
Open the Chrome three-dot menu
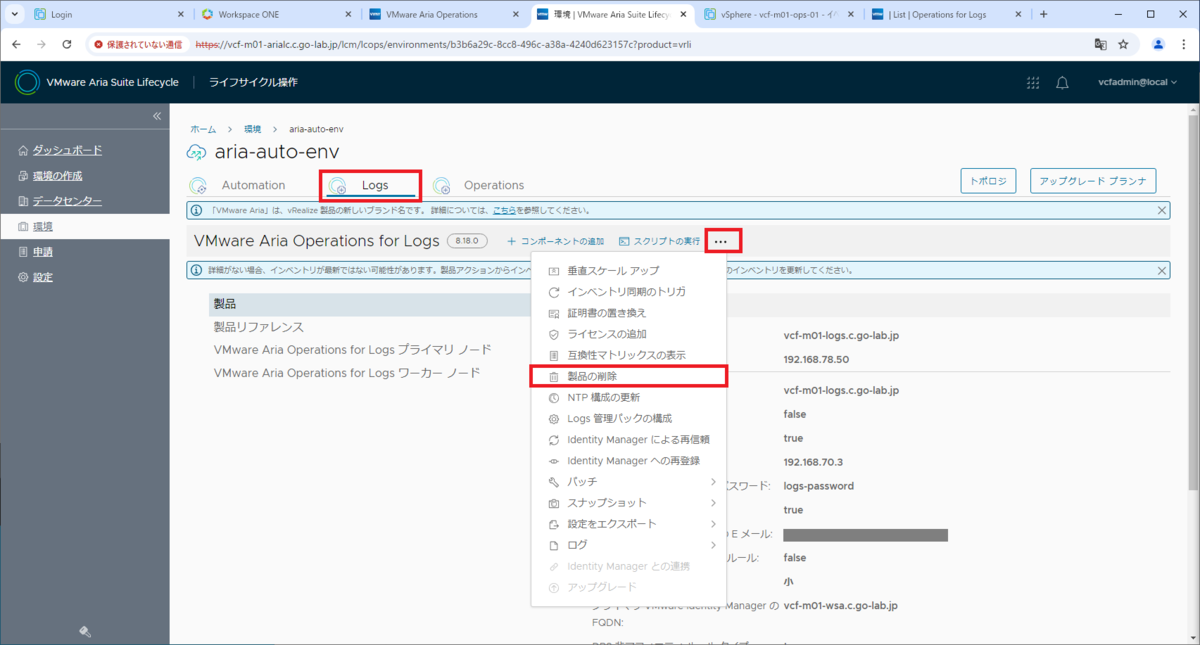(1183, 44)
